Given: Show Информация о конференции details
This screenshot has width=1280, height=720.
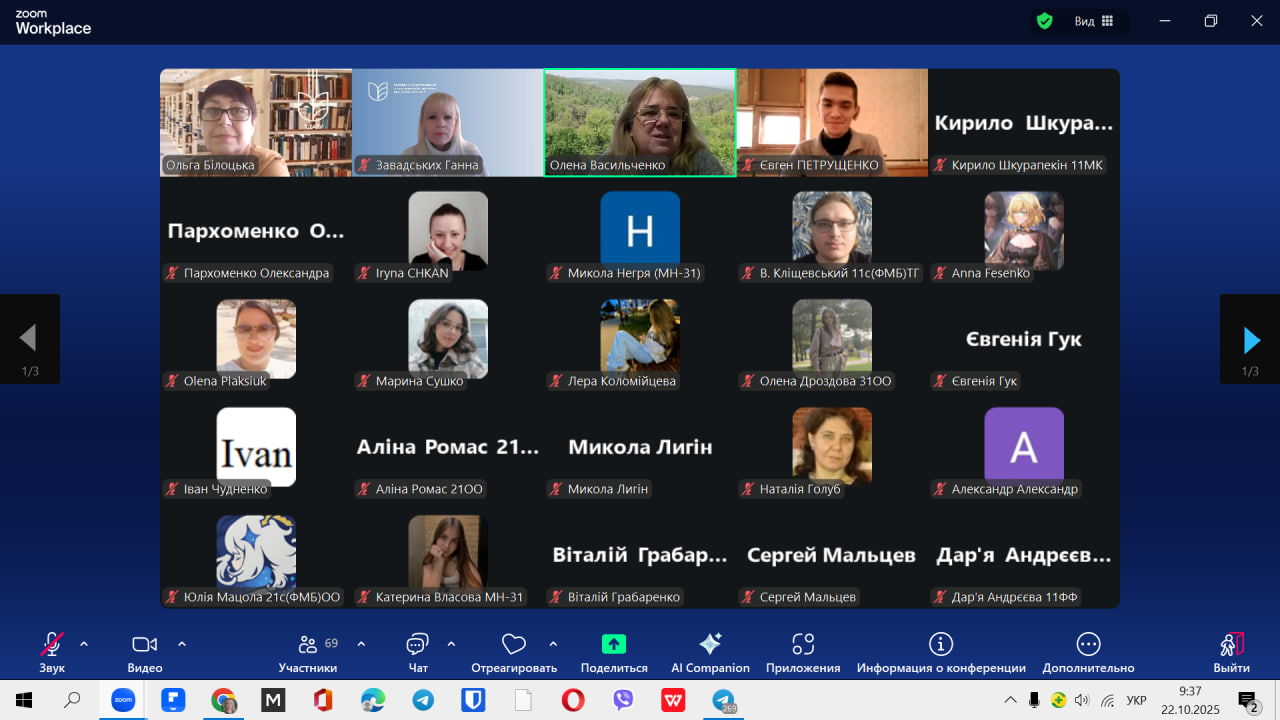Looking at the screenshot, I should 941,652.
